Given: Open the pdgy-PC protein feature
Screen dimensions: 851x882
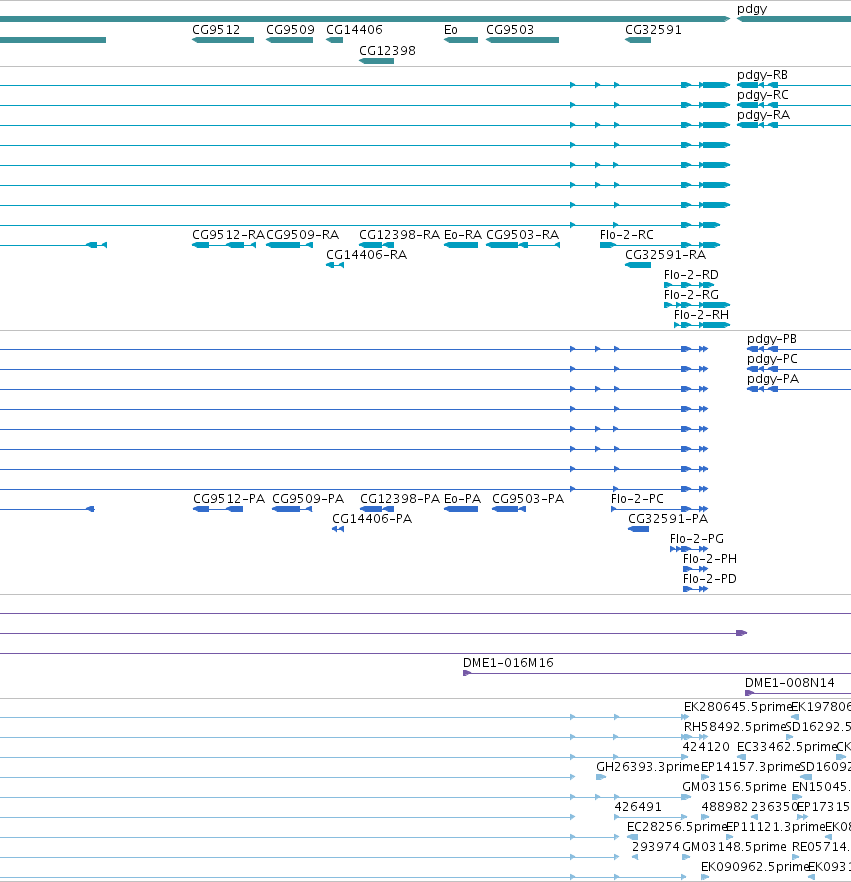Looking at the screenshot, I should (x=799, y=369).
